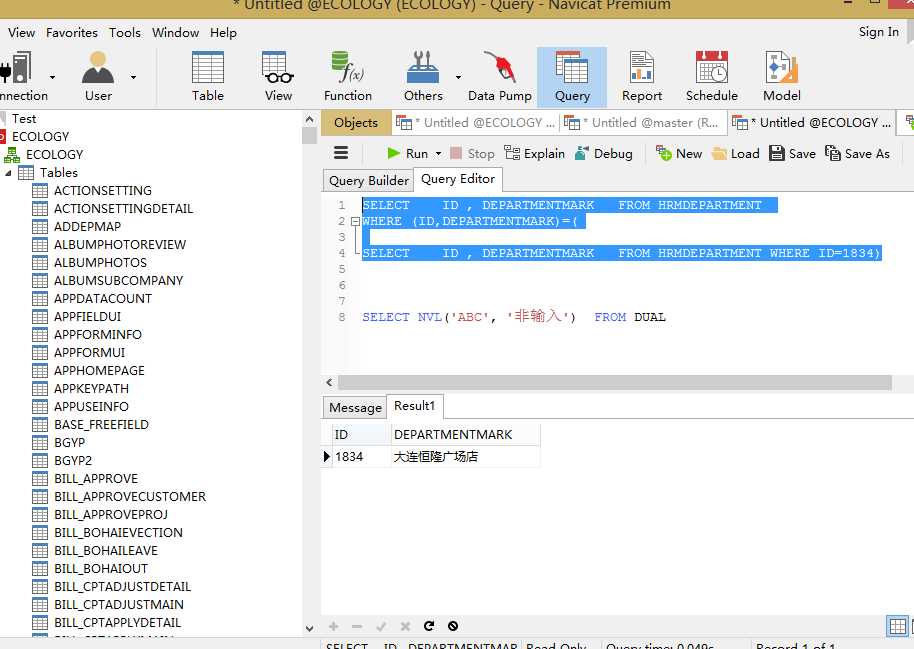Switch to the Query Editor tab
Image resolution: width=914 pixels, height=649 pixels.
tap(458, 179)
